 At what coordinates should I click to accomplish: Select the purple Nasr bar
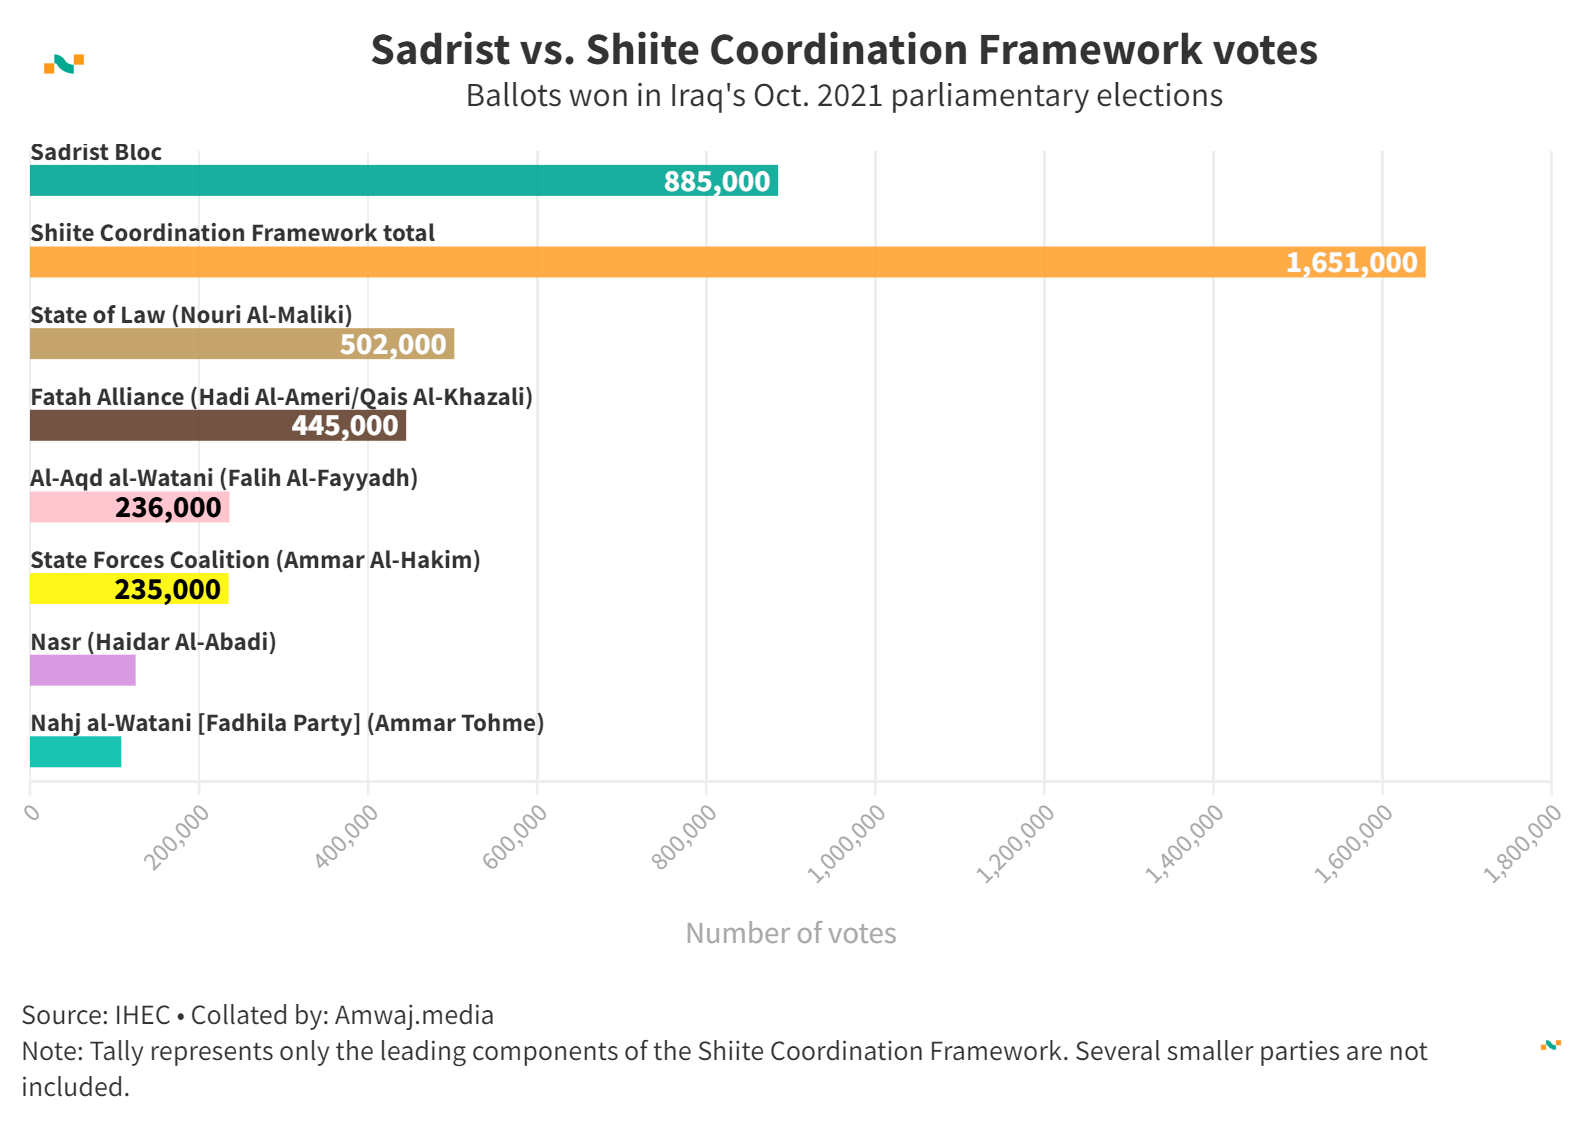(x=82, y=670)
